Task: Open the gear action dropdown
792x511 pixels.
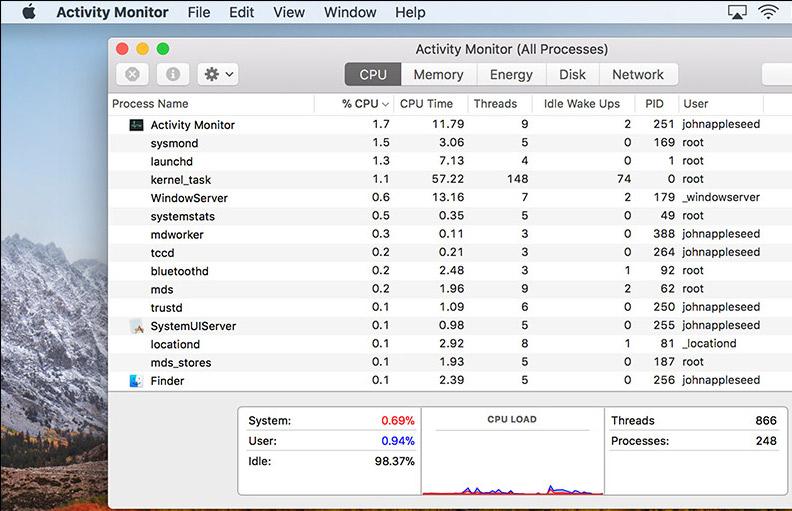Action: pos(218,74)
